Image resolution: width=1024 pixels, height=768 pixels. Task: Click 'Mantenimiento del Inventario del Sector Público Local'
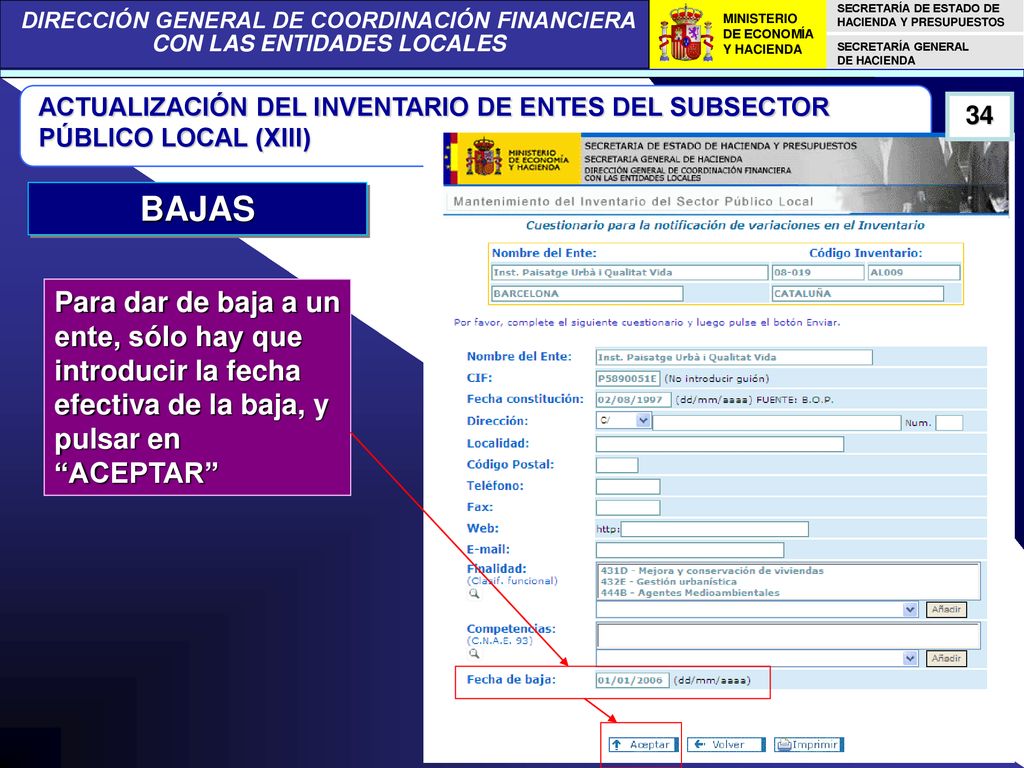point(633,202)
